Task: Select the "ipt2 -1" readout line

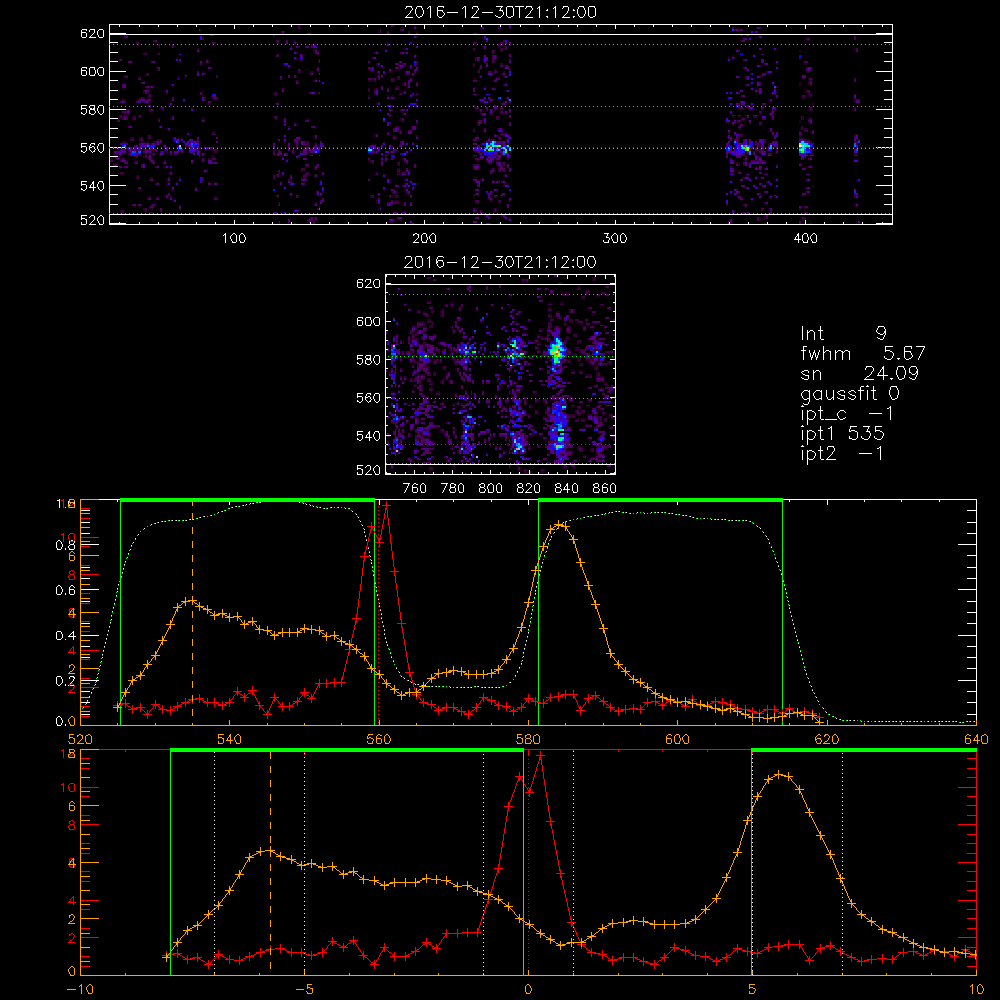Action: pos(842,453)
